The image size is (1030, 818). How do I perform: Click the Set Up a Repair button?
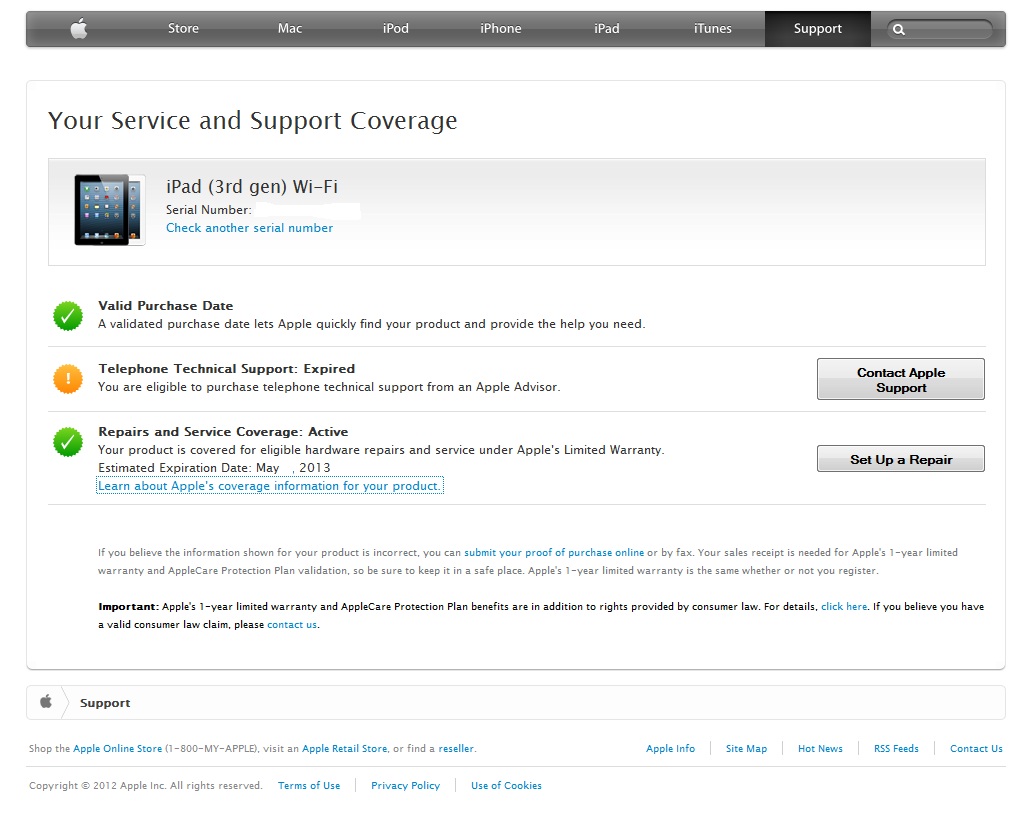[901, 459]
